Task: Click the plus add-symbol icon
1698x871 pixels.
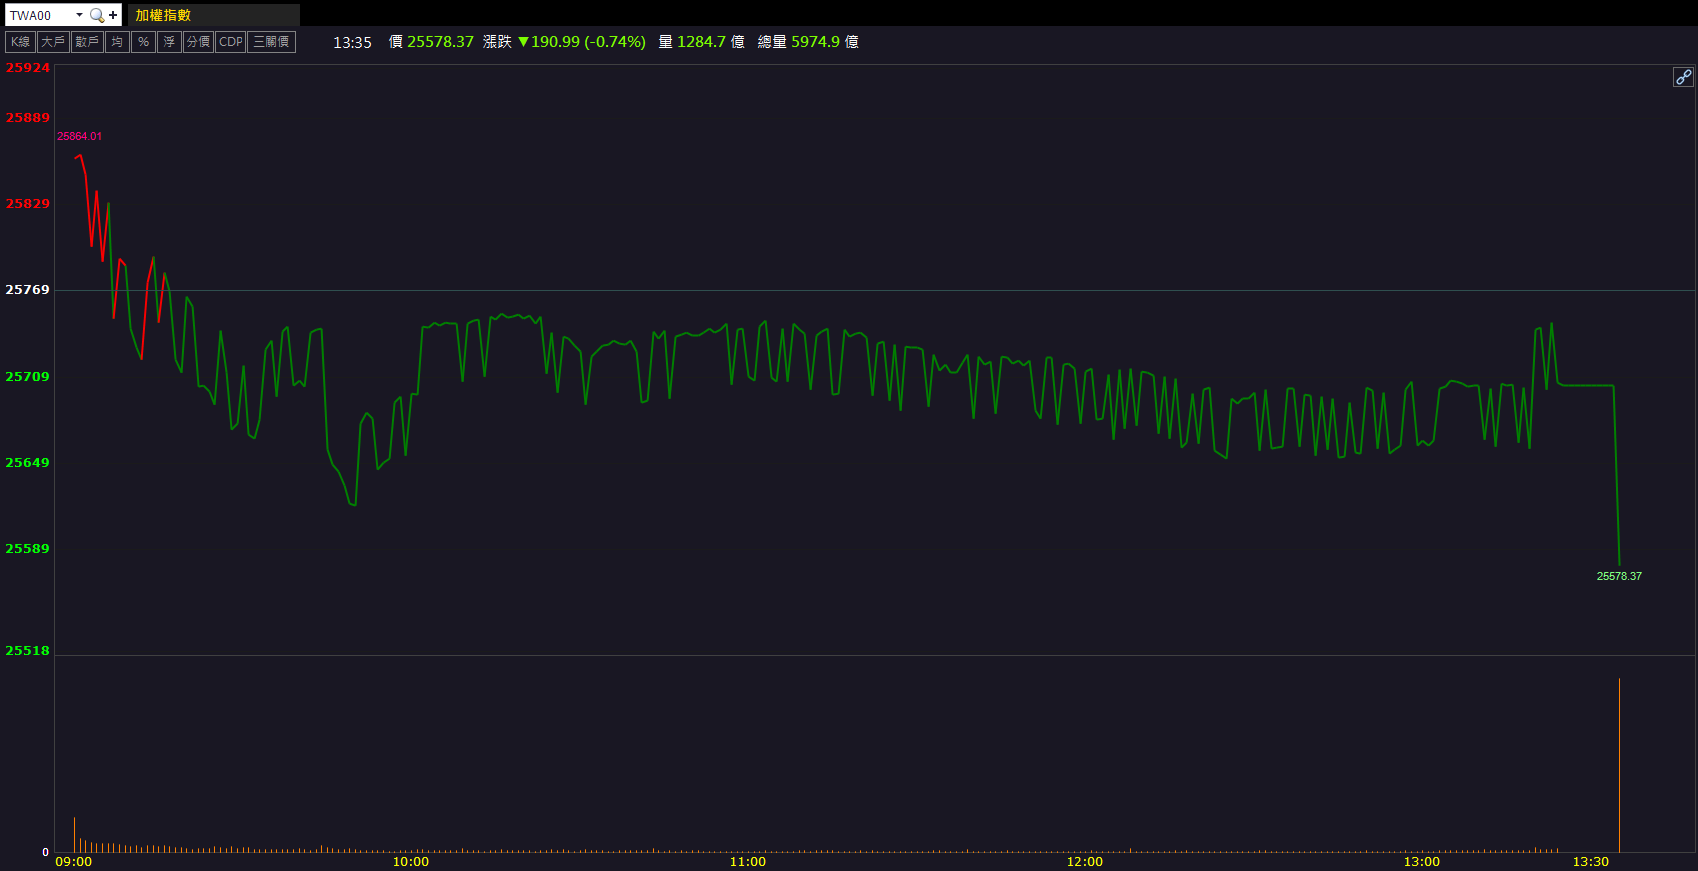Action: point(113,15)
